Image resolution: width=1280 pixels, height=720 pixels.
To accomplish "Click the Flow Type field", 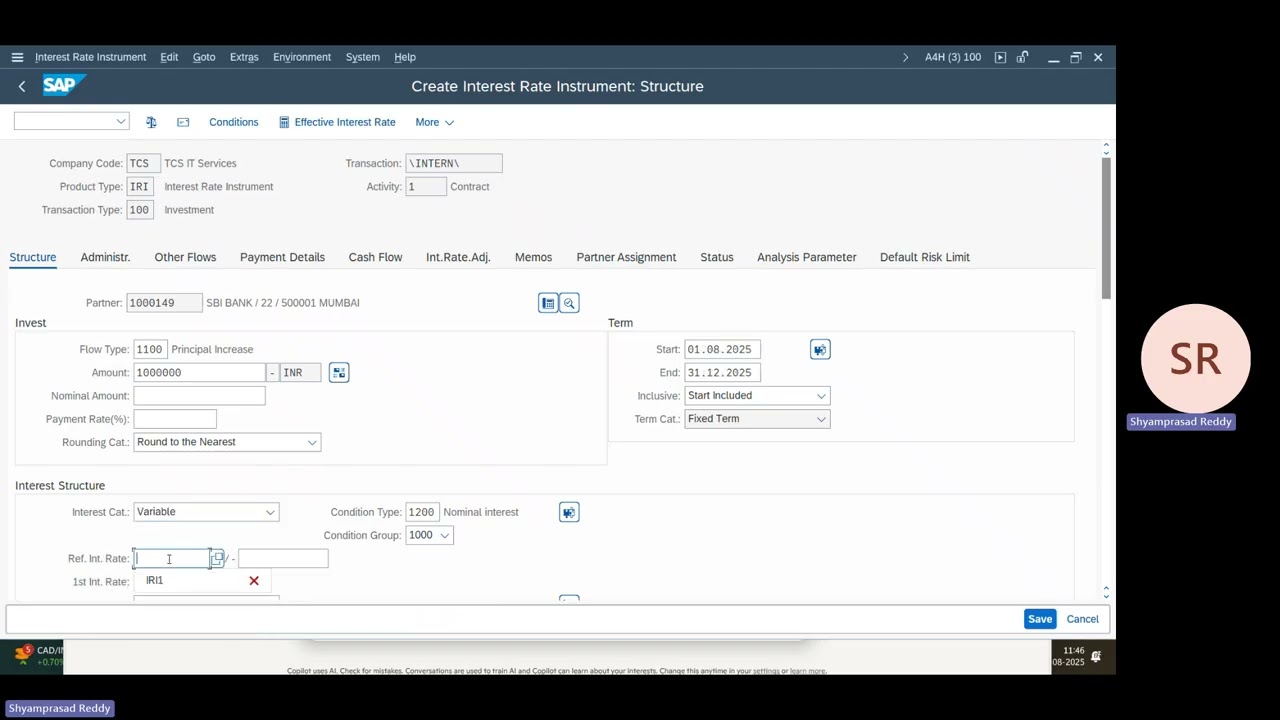I will (149, 350).
